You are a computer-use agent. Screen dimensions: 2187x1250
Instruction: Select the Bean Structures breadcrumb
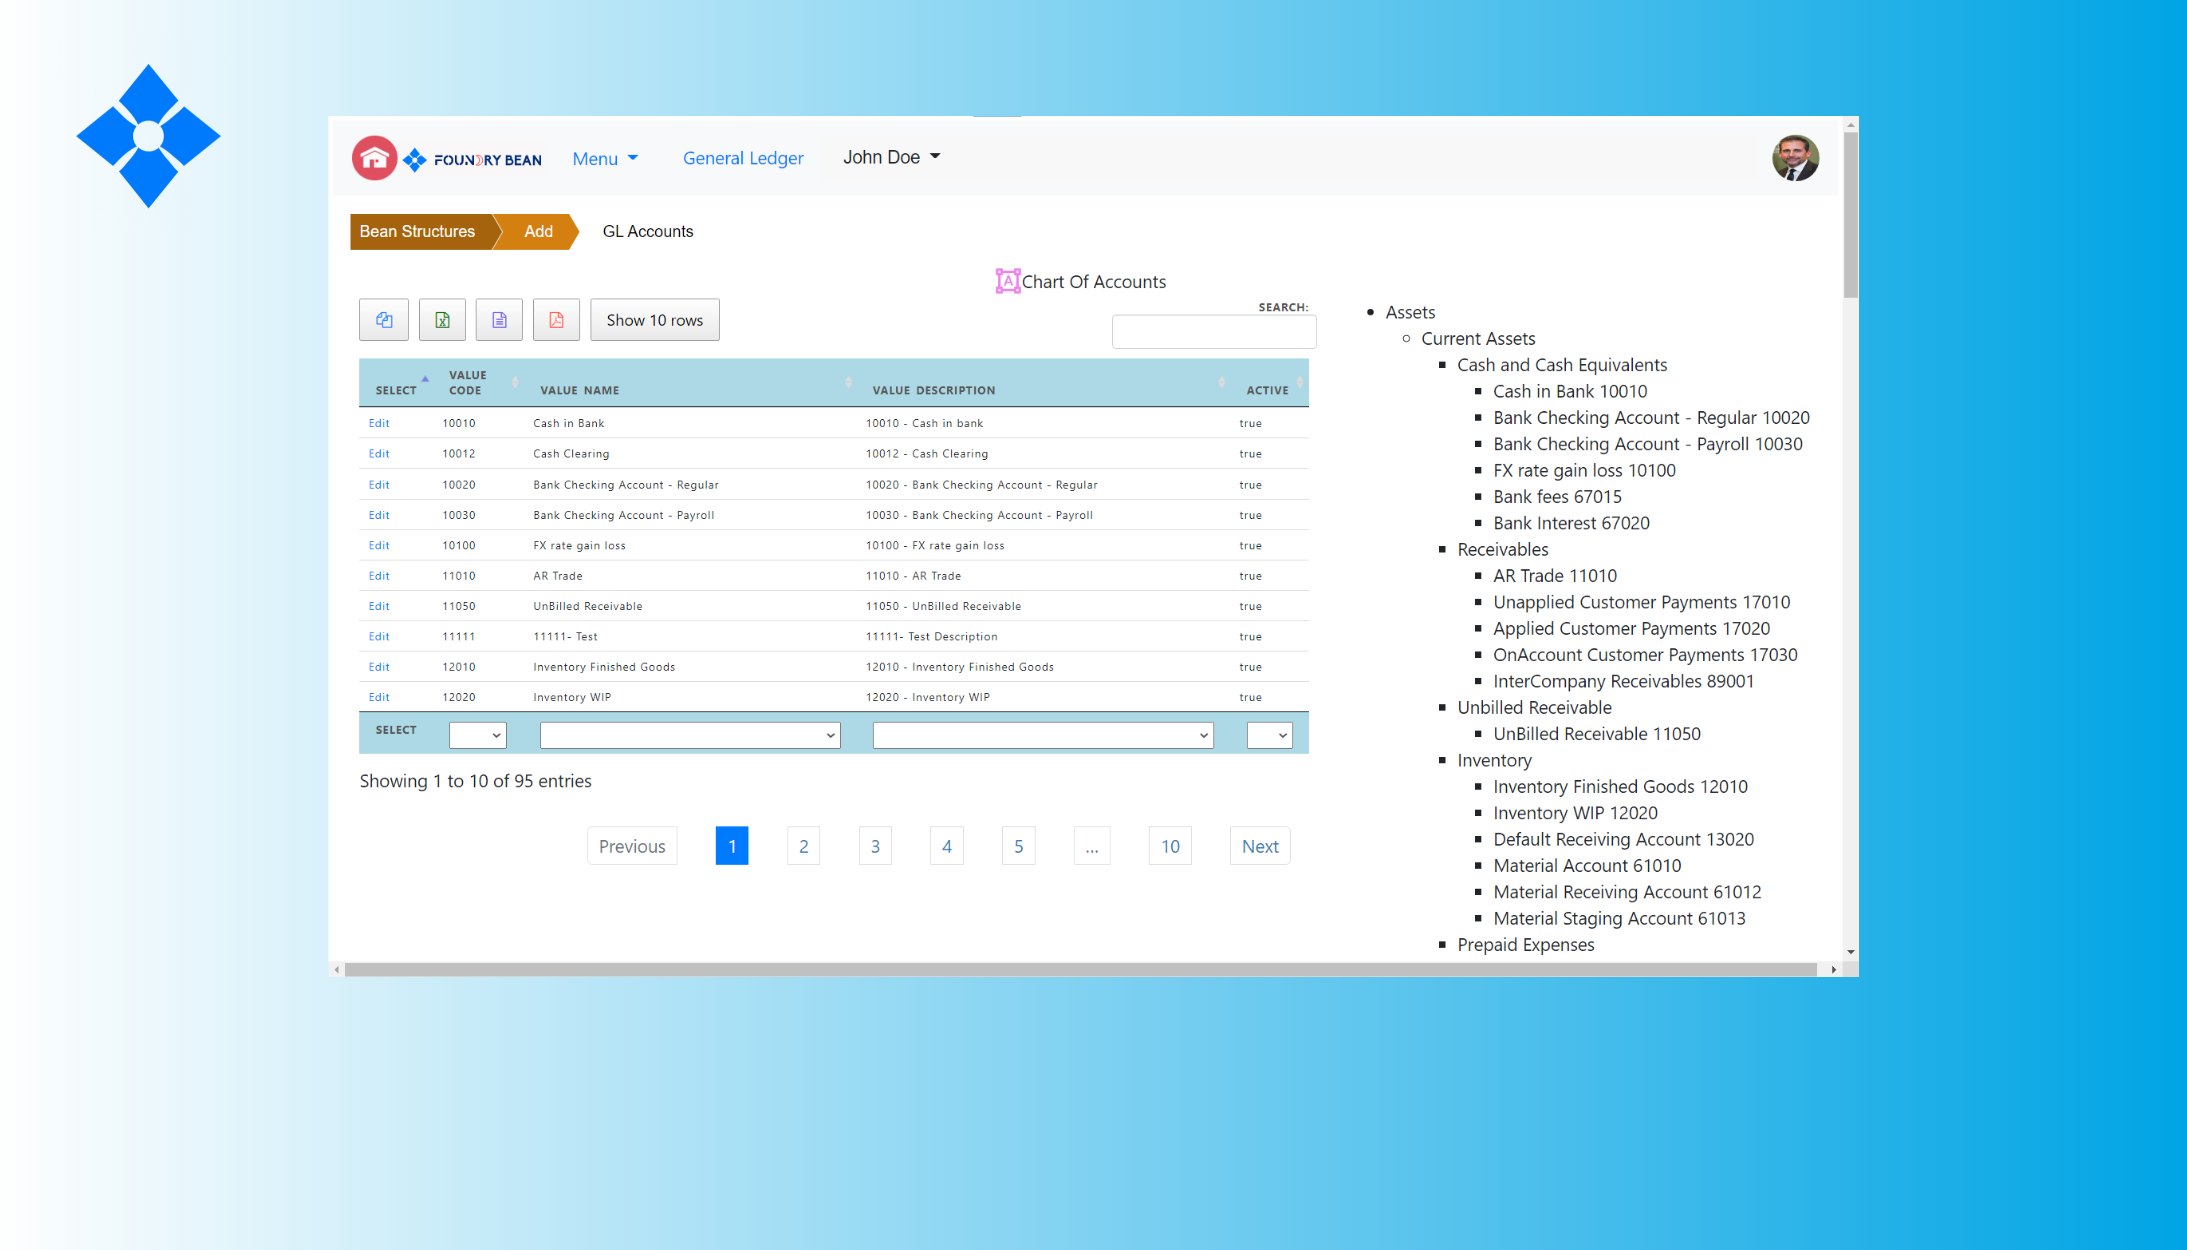click(417, 231)
